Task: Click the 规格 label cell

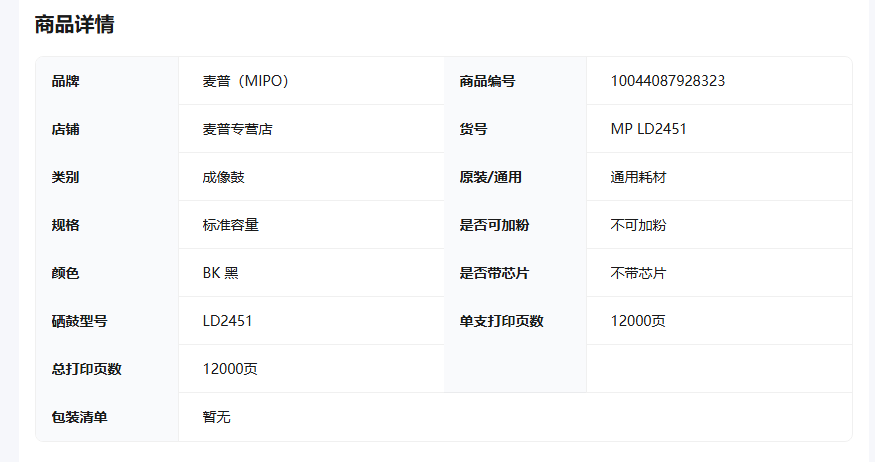Action: point(107,225)
